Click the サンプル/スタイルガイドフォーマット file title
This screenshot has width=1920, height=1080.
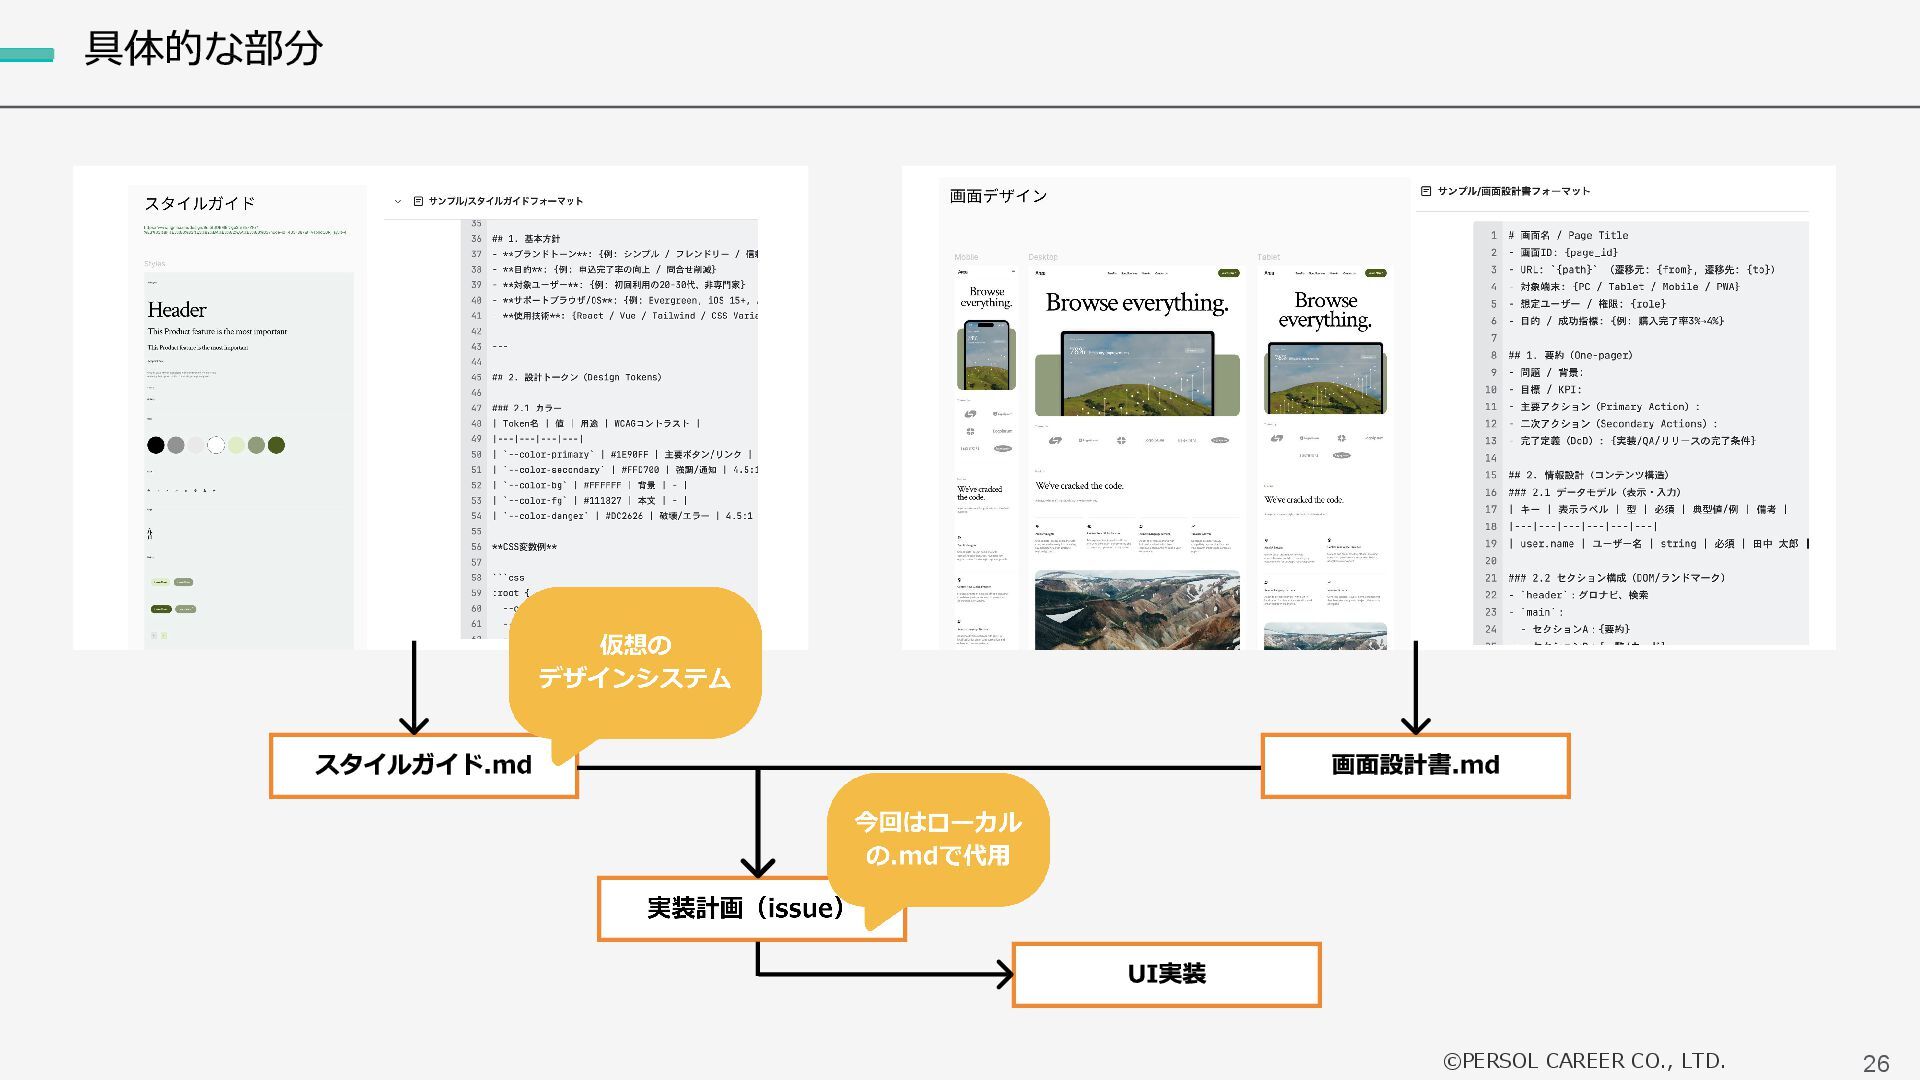tap(505, 201)
